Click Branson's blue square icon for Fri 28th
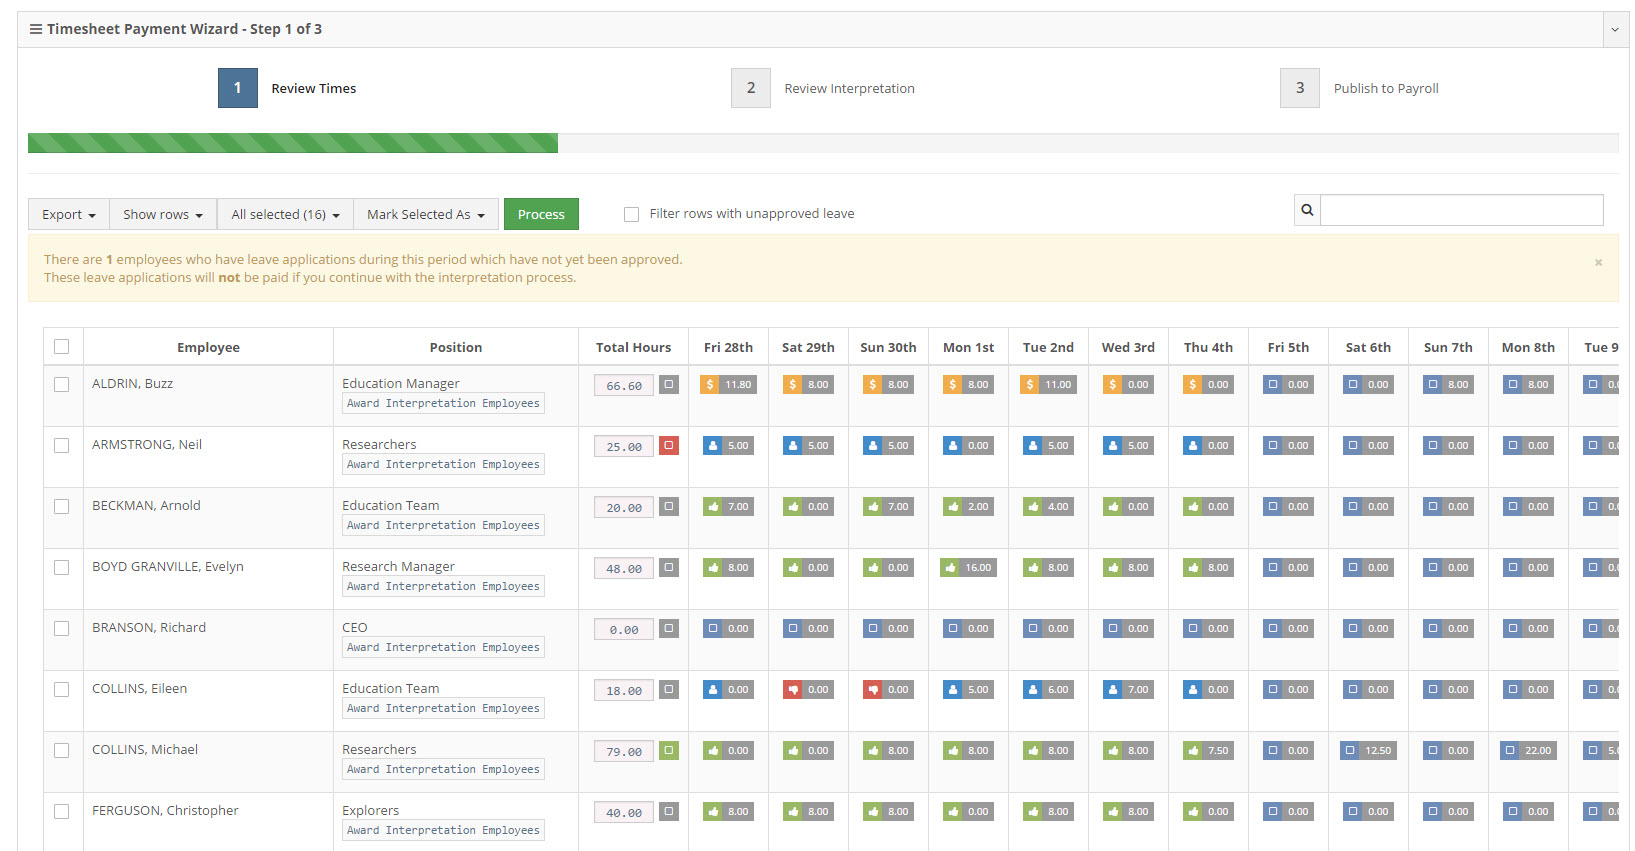The image size is (1635, 851). tap(713, 628)
